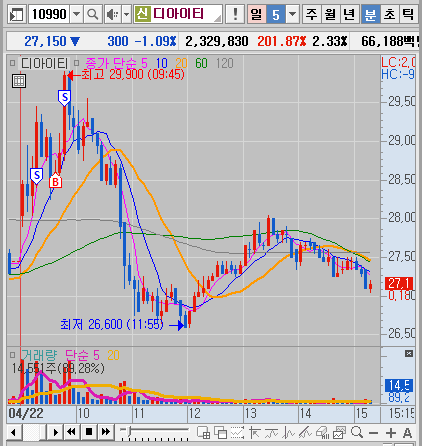The image size is (422, 446).
Task: Click the exclamation mark info button
Action: click(x=235, y=14)
